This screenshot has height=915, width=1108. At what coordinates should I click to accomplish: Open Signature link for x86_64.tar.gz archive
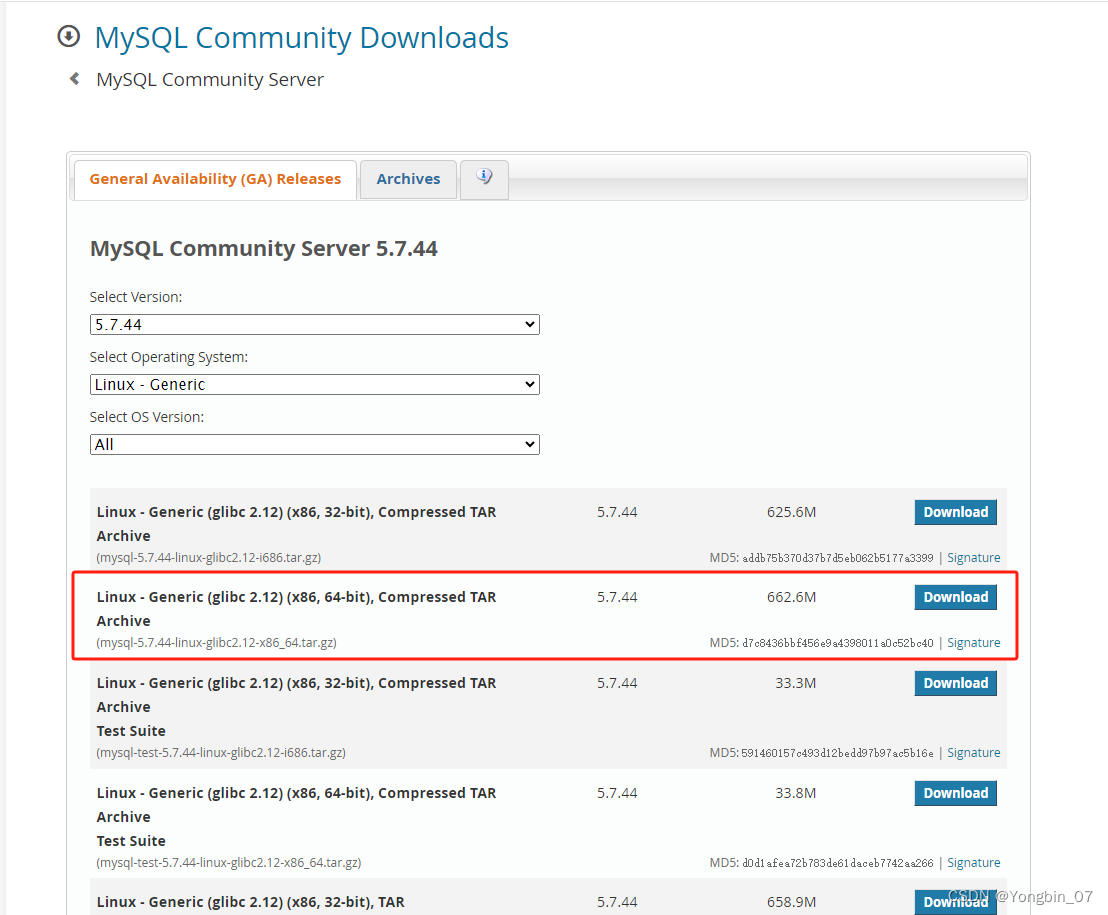coord(974,642)
